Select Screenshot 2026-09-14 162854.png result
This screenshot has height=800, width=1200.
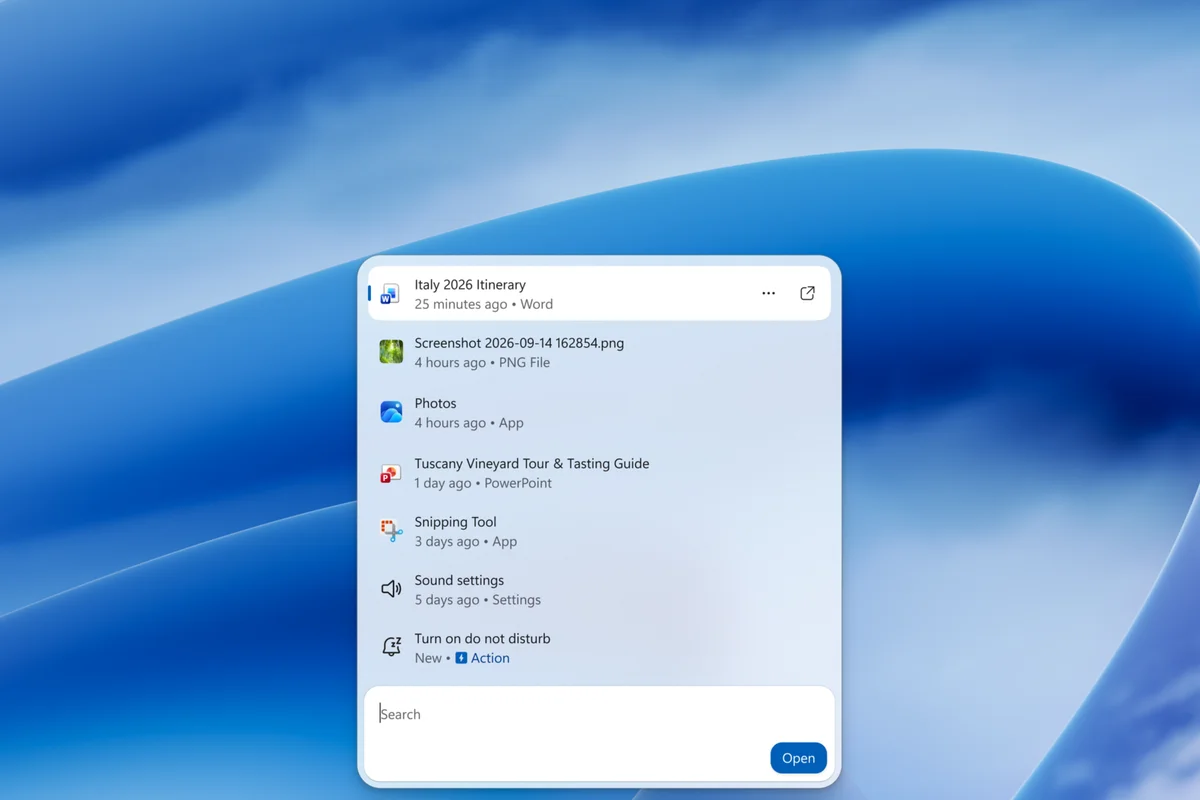tap(519, 343)
